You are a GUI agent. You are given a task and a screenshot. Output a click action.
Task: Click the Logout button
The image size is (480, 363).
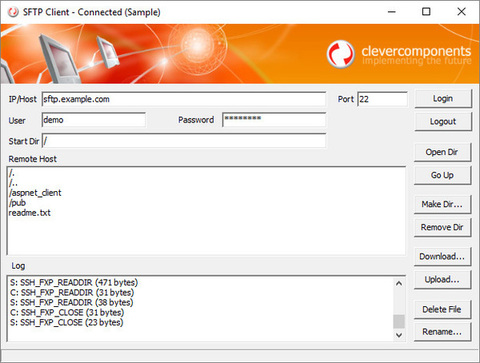[x=443, y=122]
